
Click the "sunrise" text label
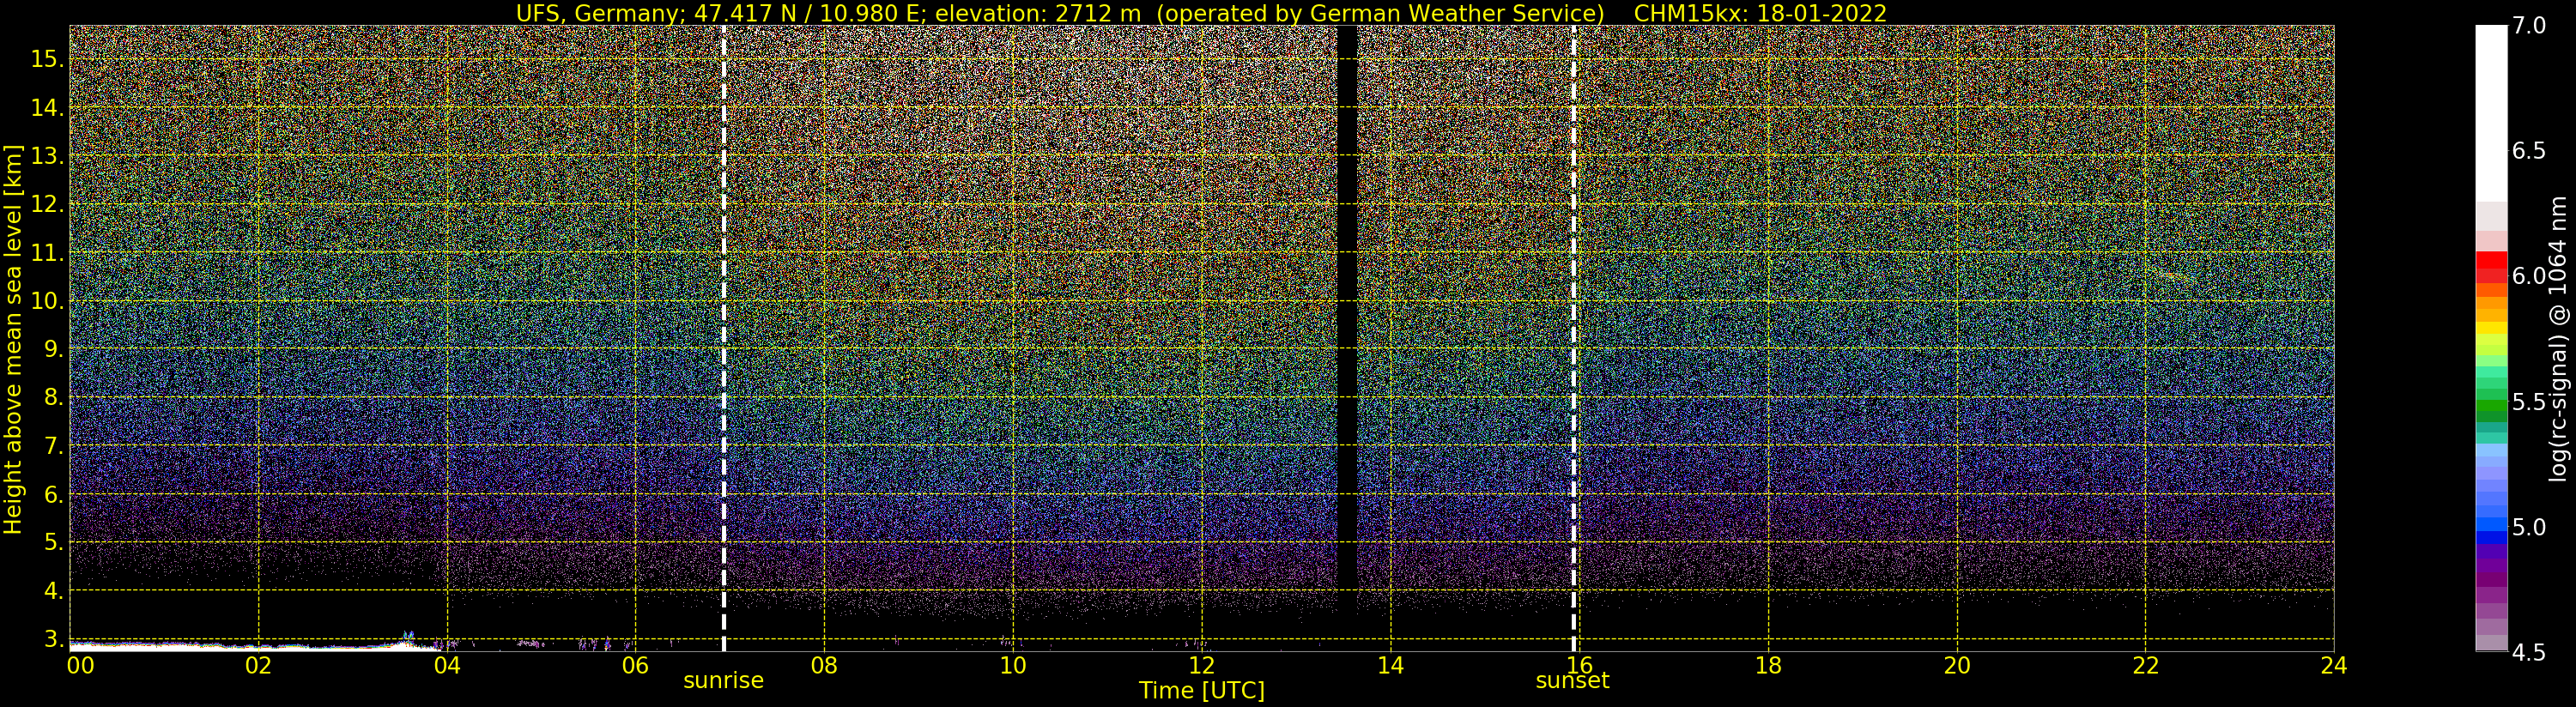[723, 681]
